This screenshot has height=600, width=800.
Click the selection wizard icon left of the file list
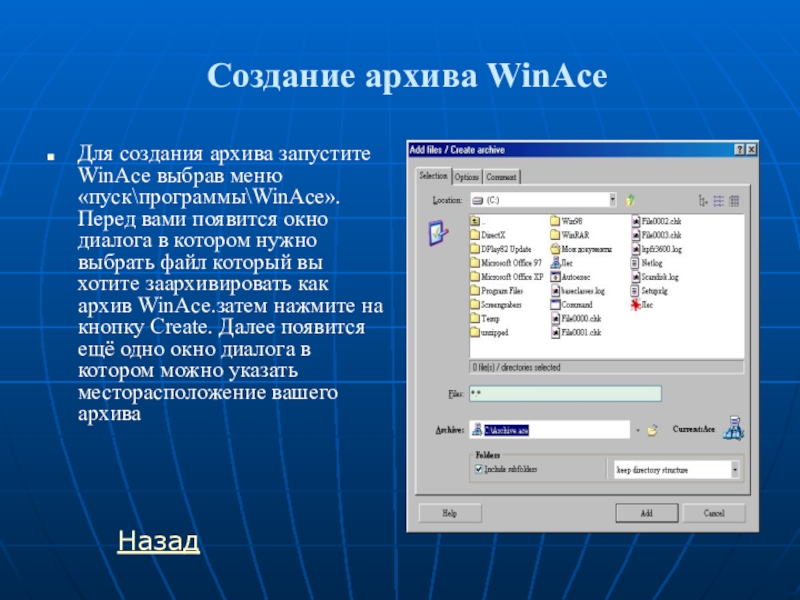point(437,233)
